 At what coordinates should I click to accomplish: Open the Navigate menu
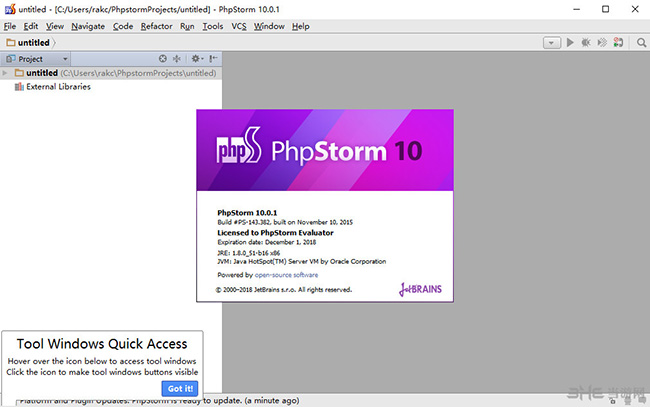tap(88, 27)
